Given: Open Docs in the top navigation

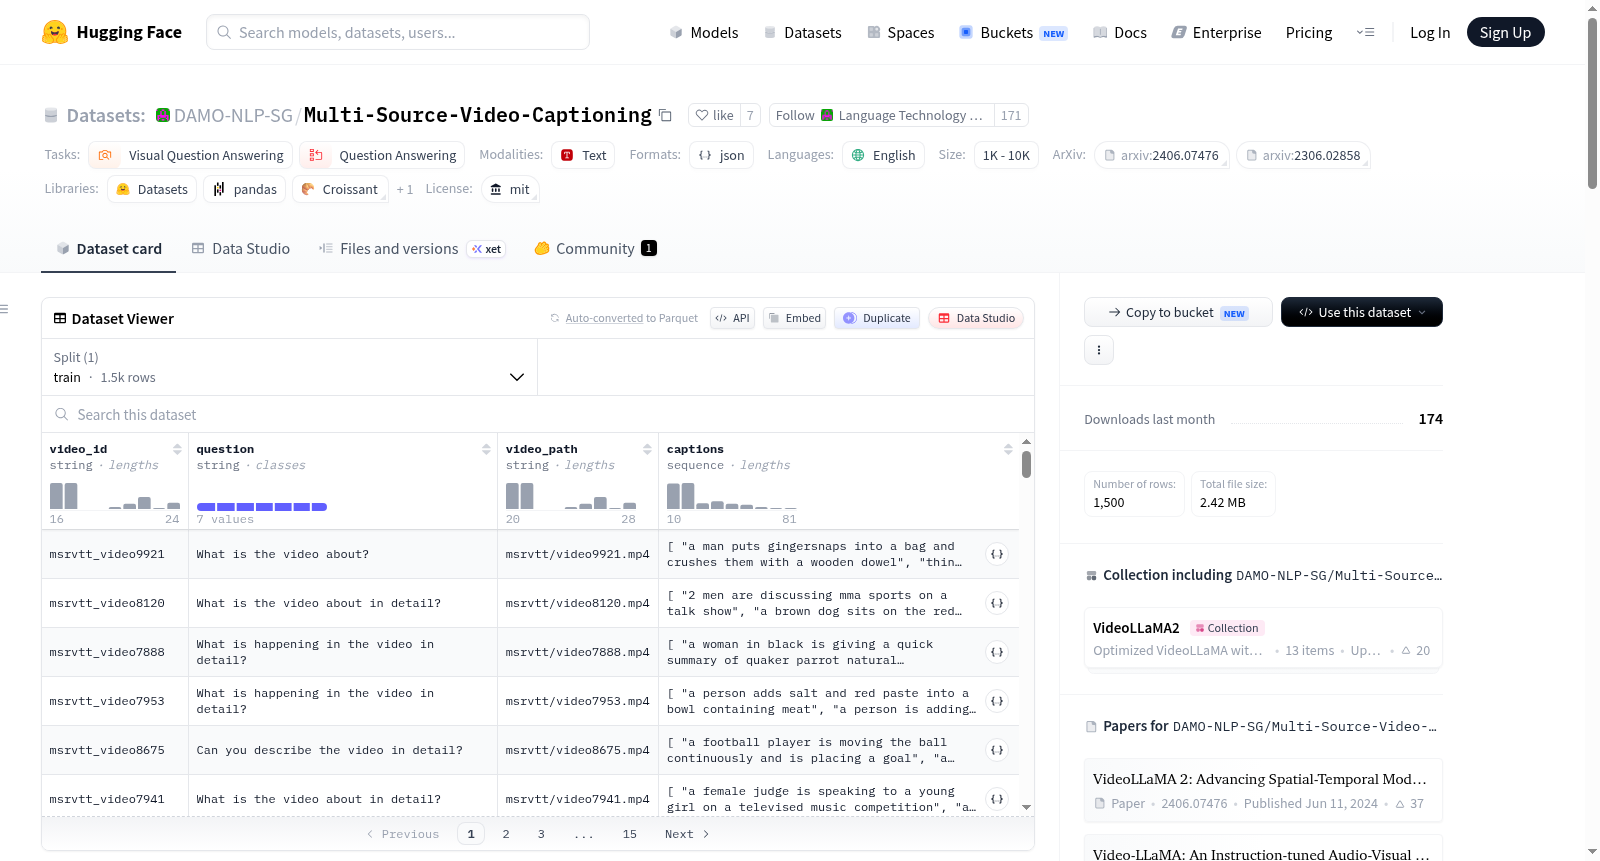Looking at the screenshot, I should (1119, 32).
